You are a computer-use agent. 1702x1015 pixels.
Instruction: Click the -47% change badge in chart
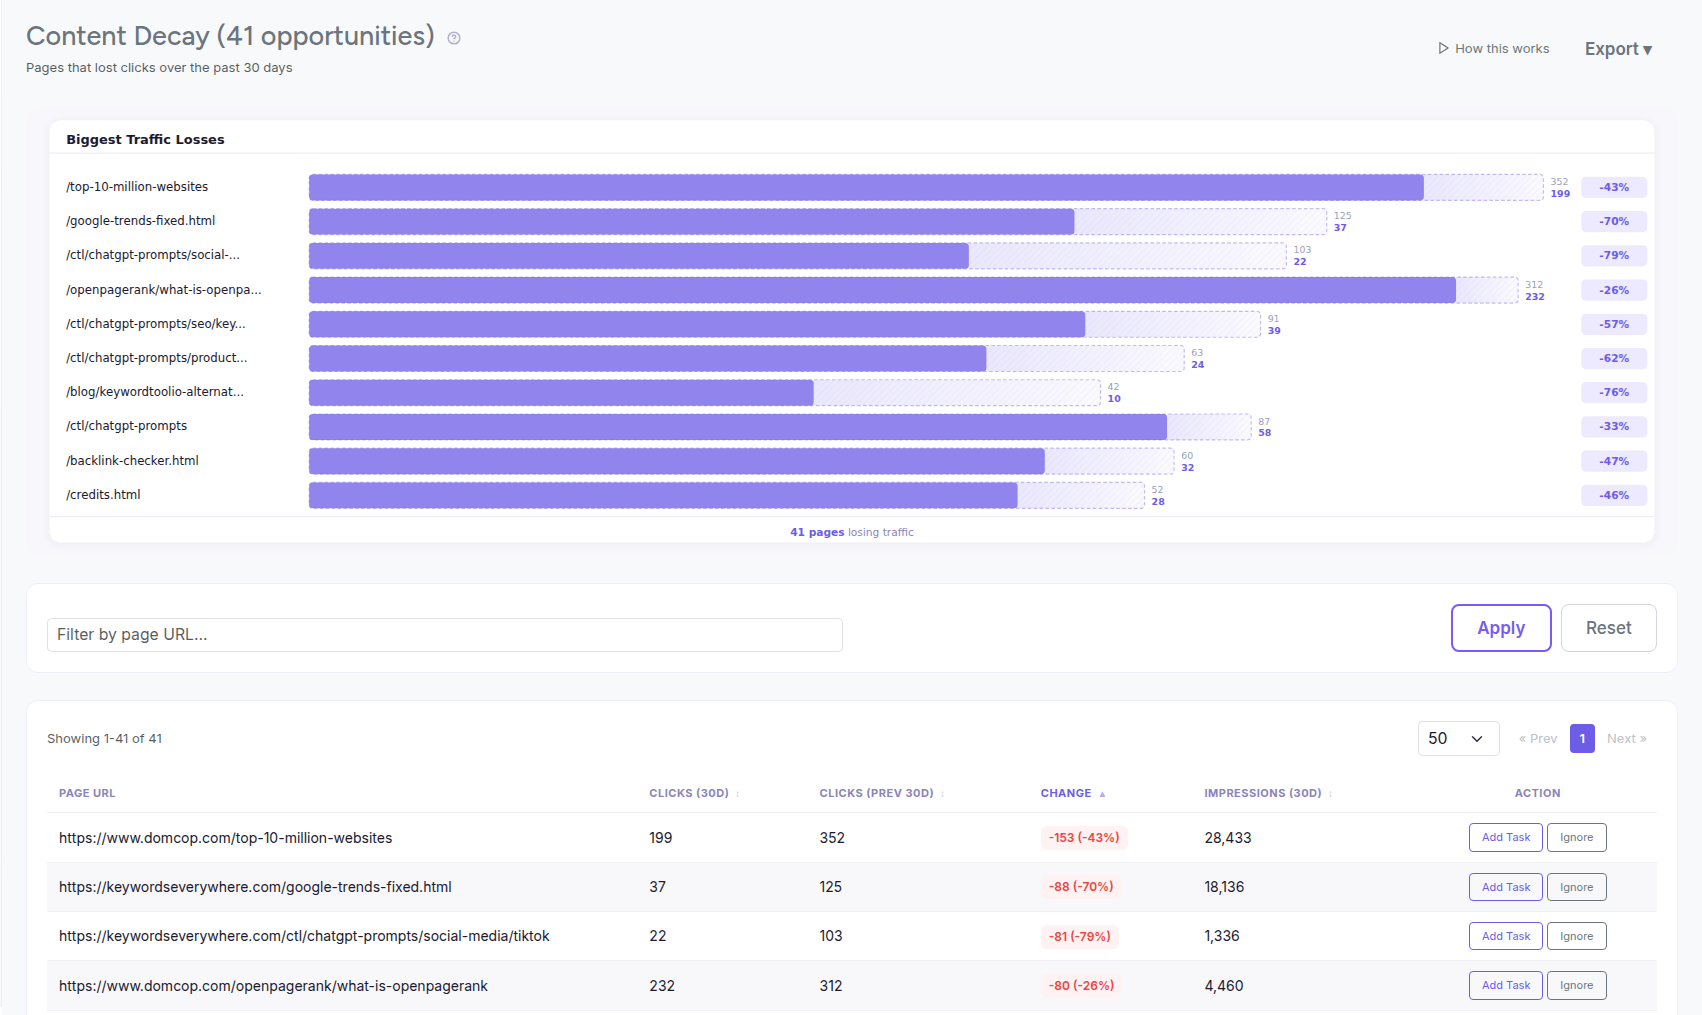coord(1613,461)
